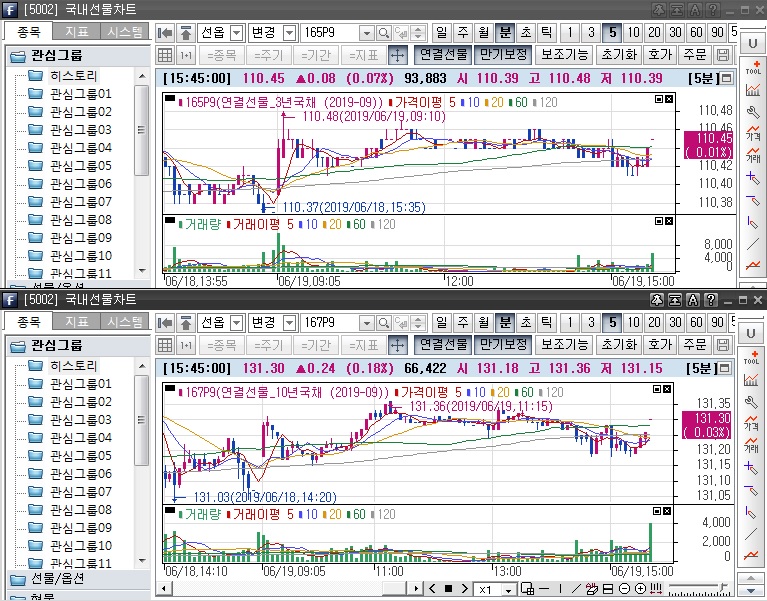767x601 pixels.
Task: Open the 165P9 symbol code dropdown
Action: click(365, 33)
